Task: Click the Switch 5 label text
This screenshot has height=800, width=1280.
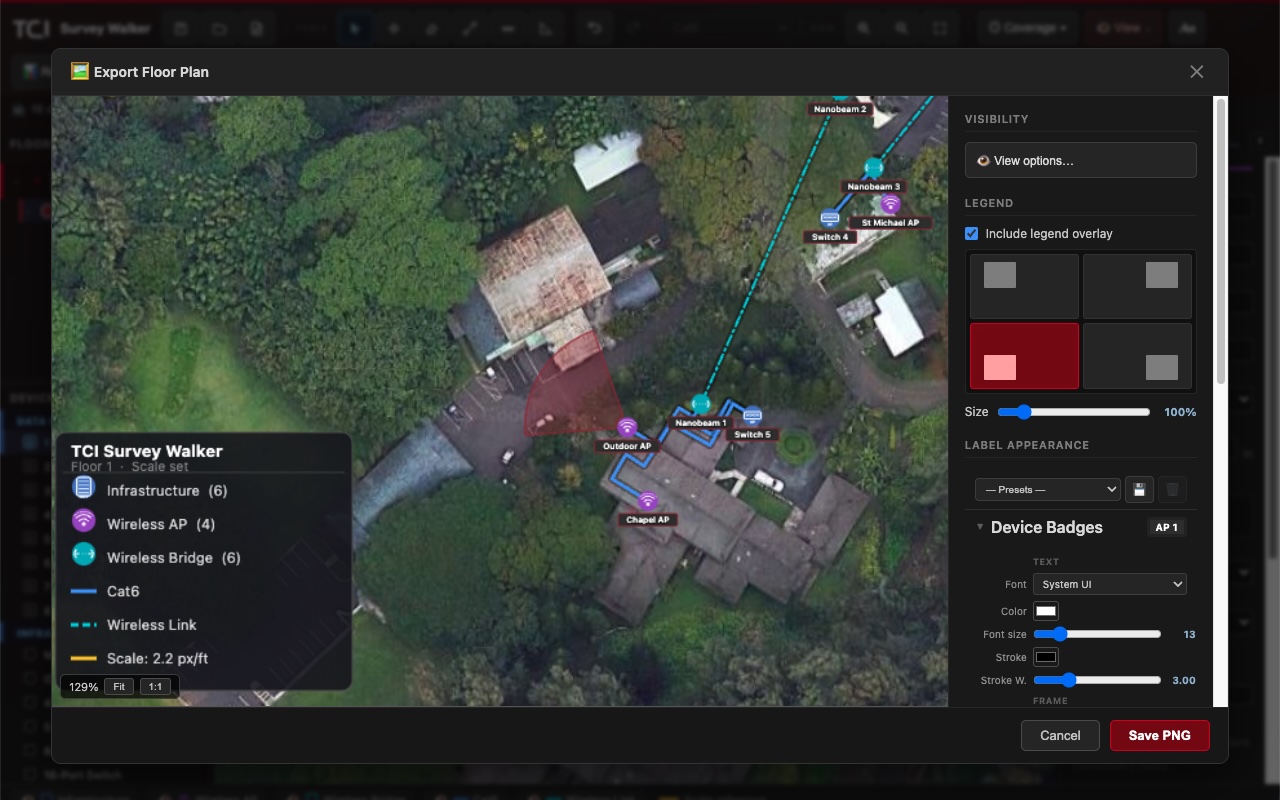Action: tap(753, 435)
